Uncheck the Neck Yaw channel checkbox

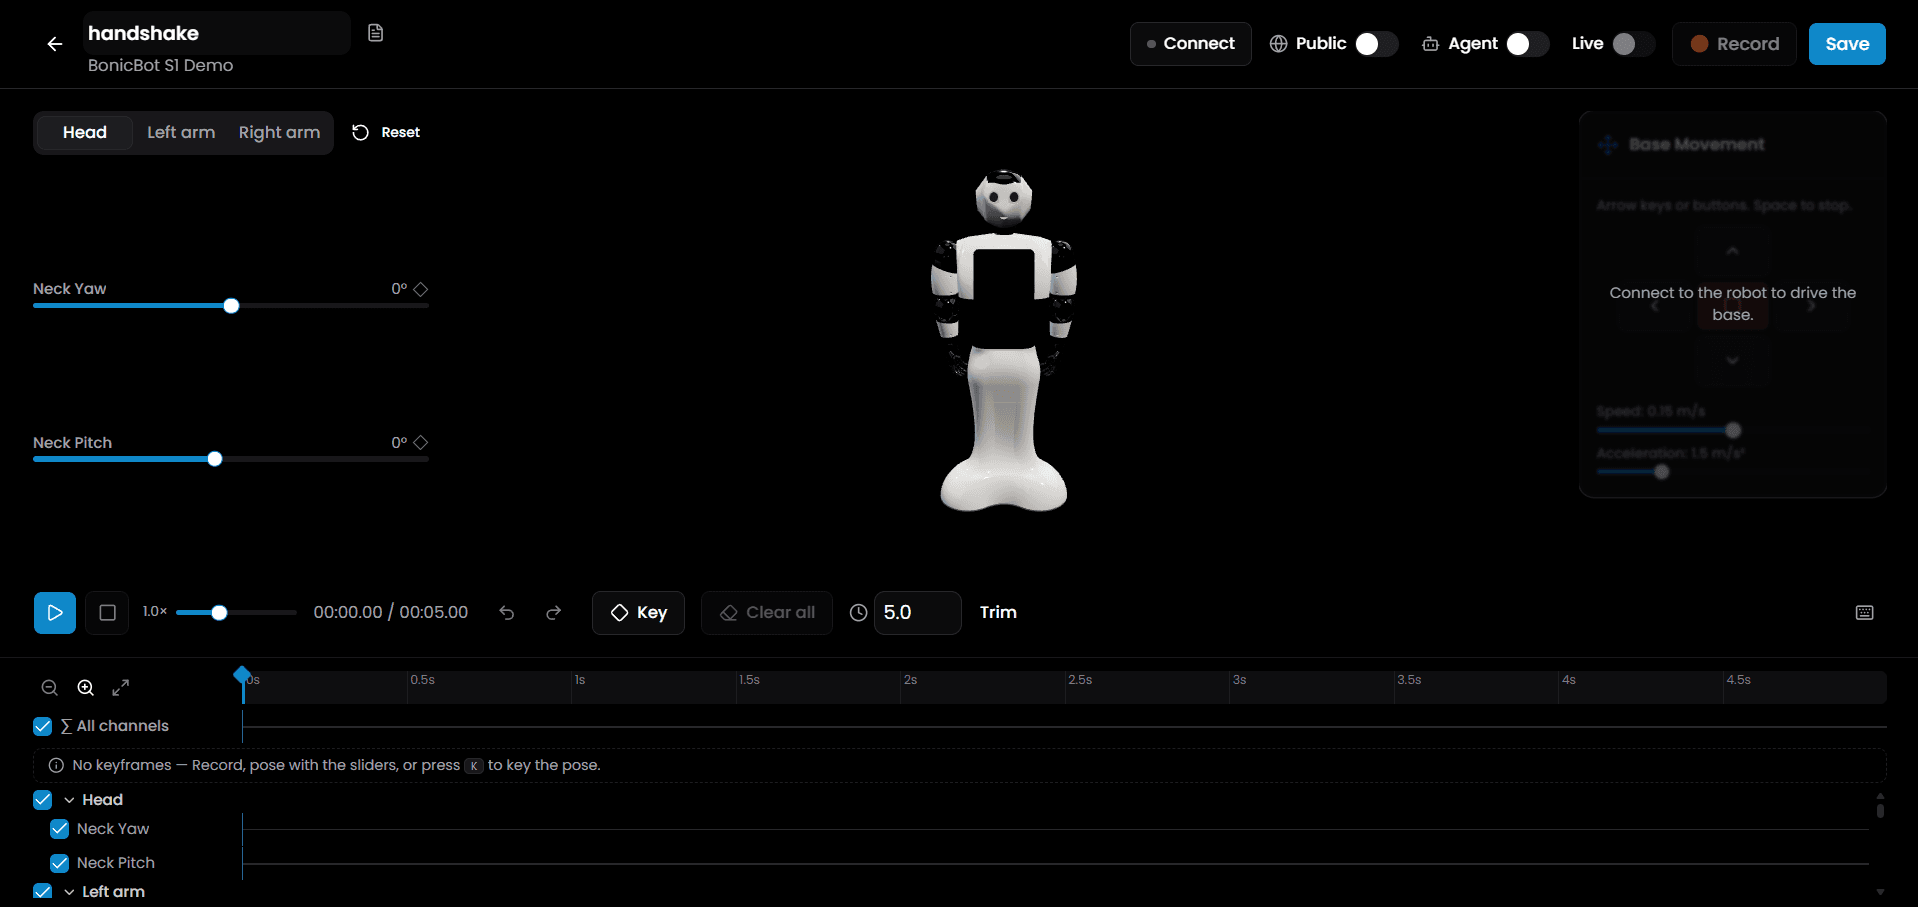pos(59,829)
